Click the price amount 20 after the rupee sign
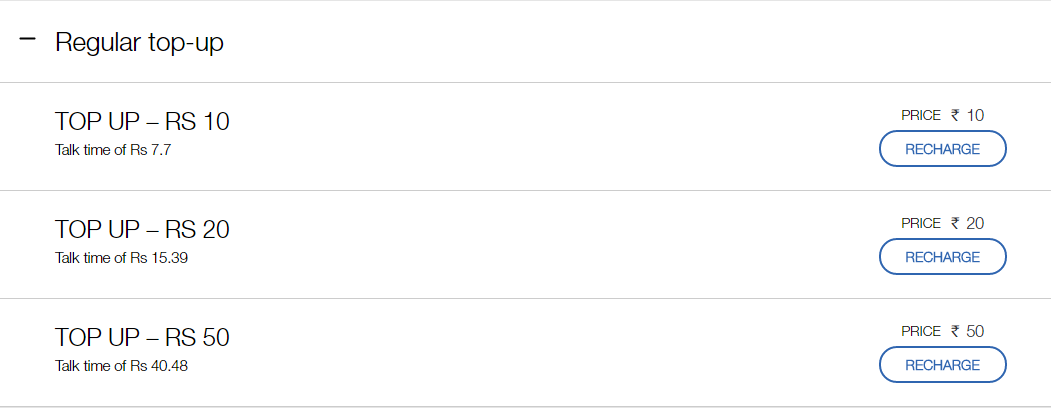Viewport: 1051px width, 408px height. pyautogui.click(x=975, y=224)
